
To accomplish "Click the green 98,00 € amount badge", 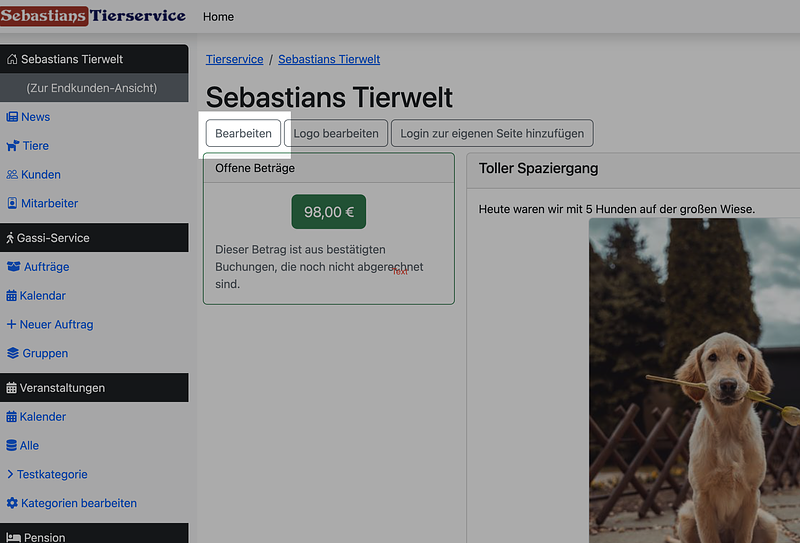I will click(x=329, y=212).
